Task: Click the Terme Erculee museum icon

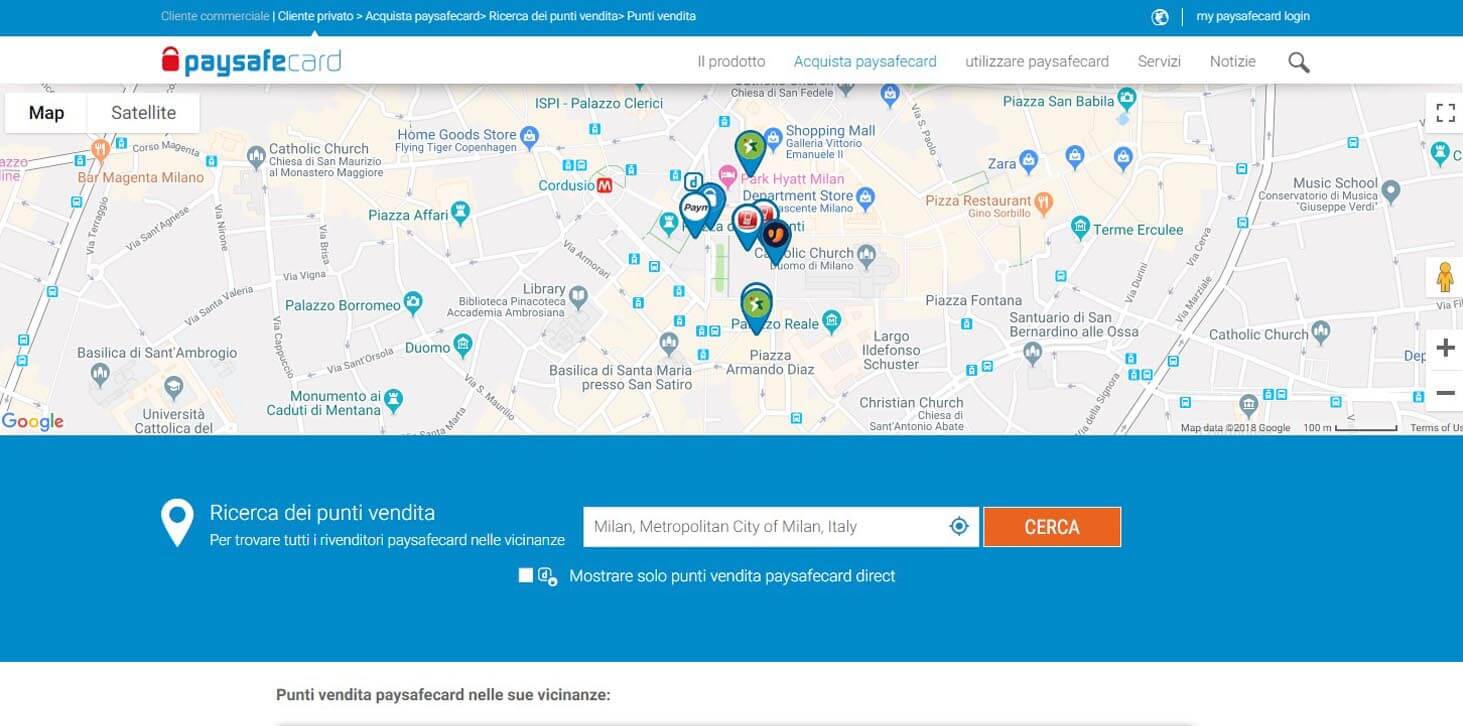Action: 1080,228
